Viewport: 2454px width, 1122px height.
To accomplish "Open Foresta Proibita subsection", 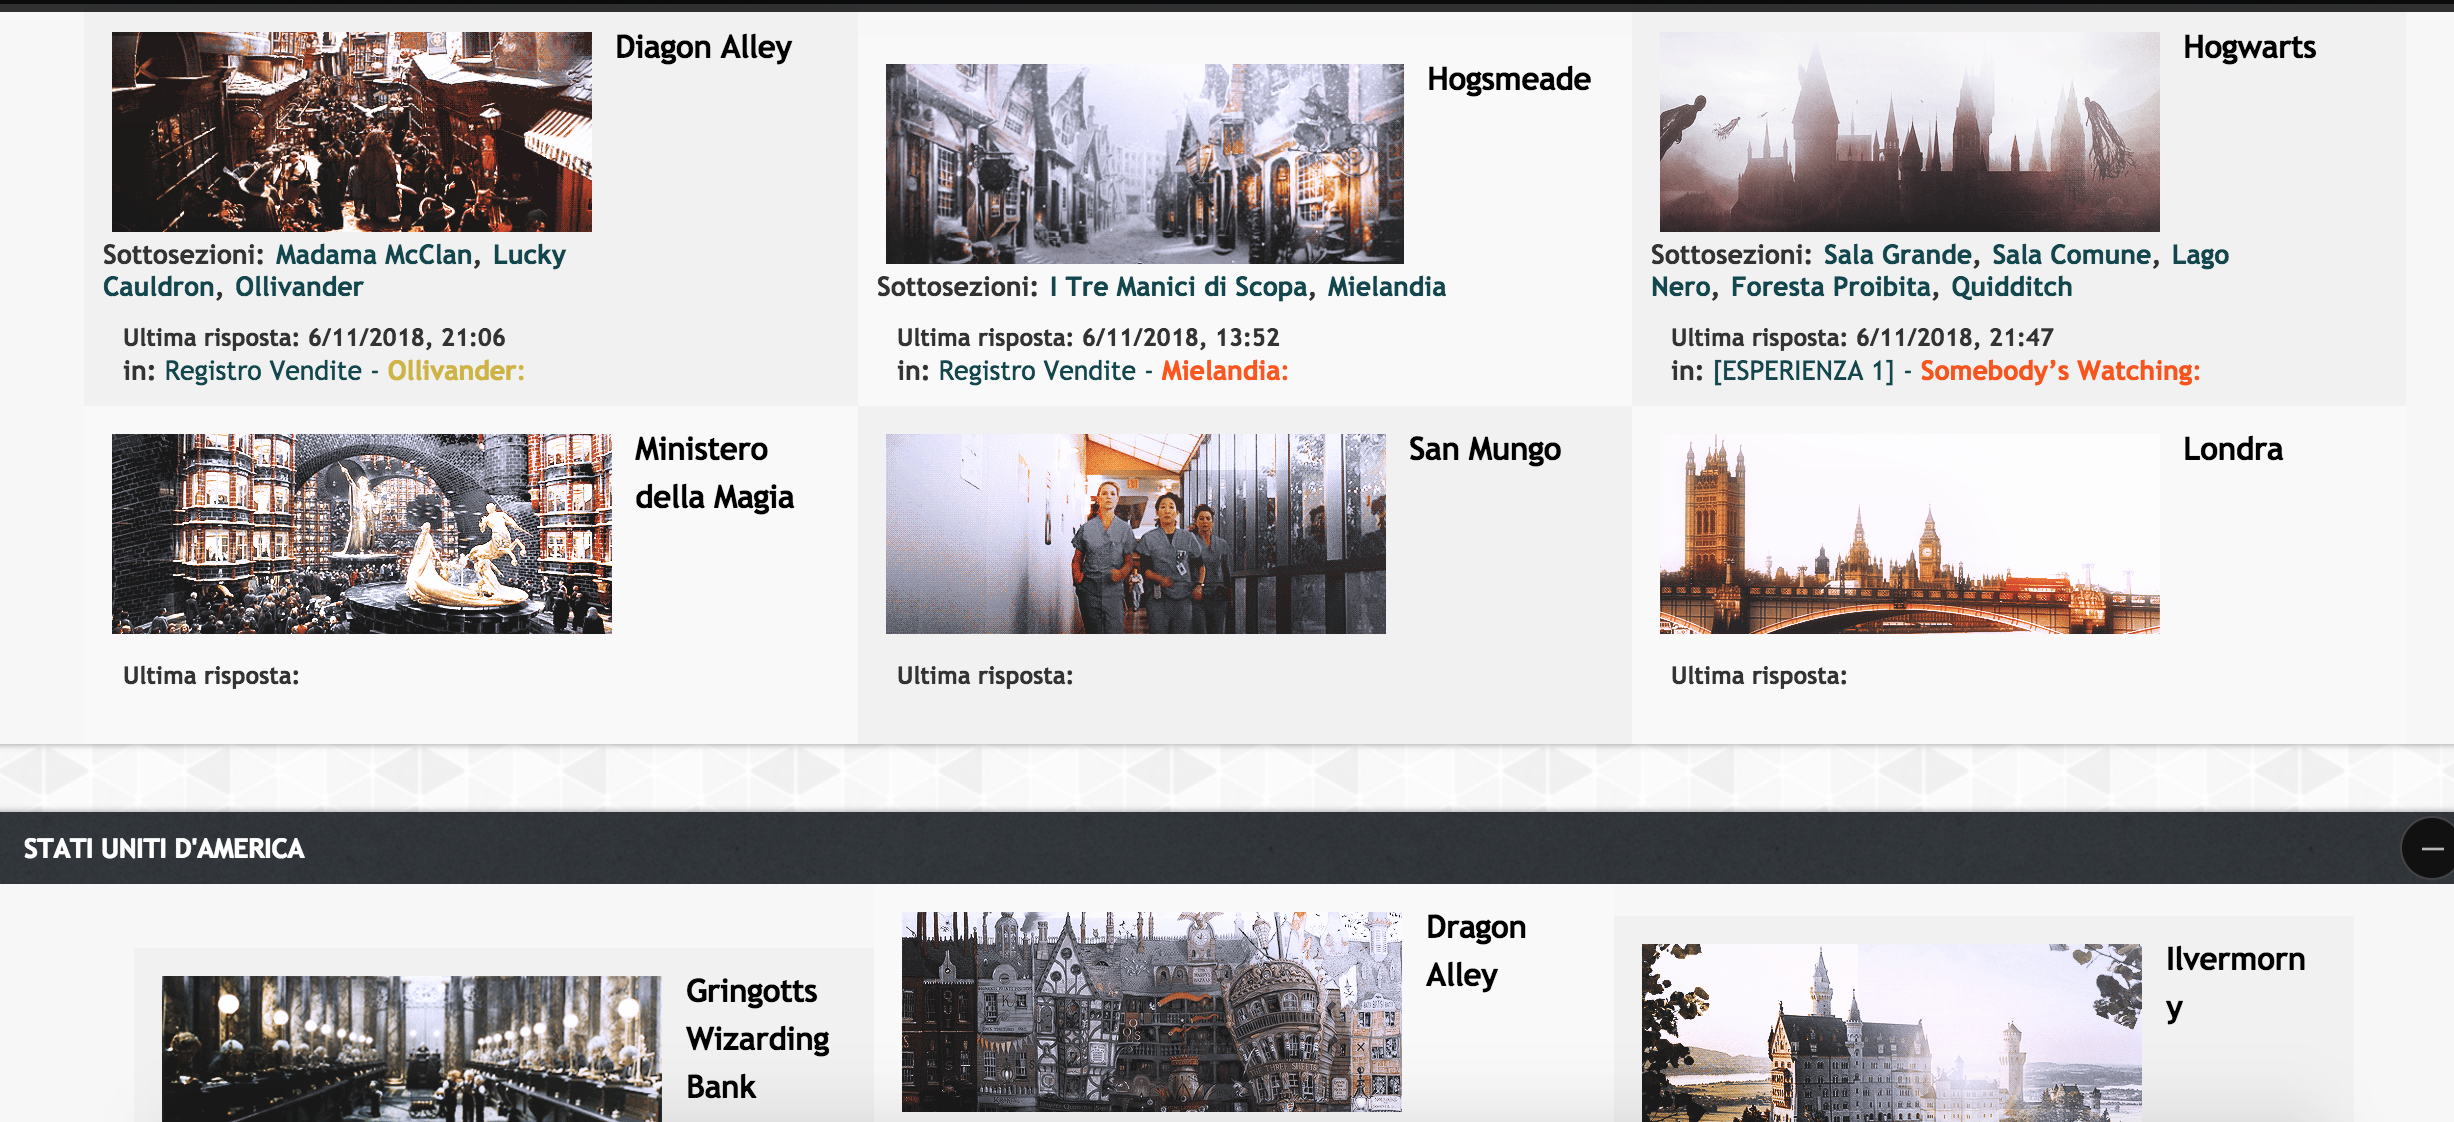I will [1831, 287].
